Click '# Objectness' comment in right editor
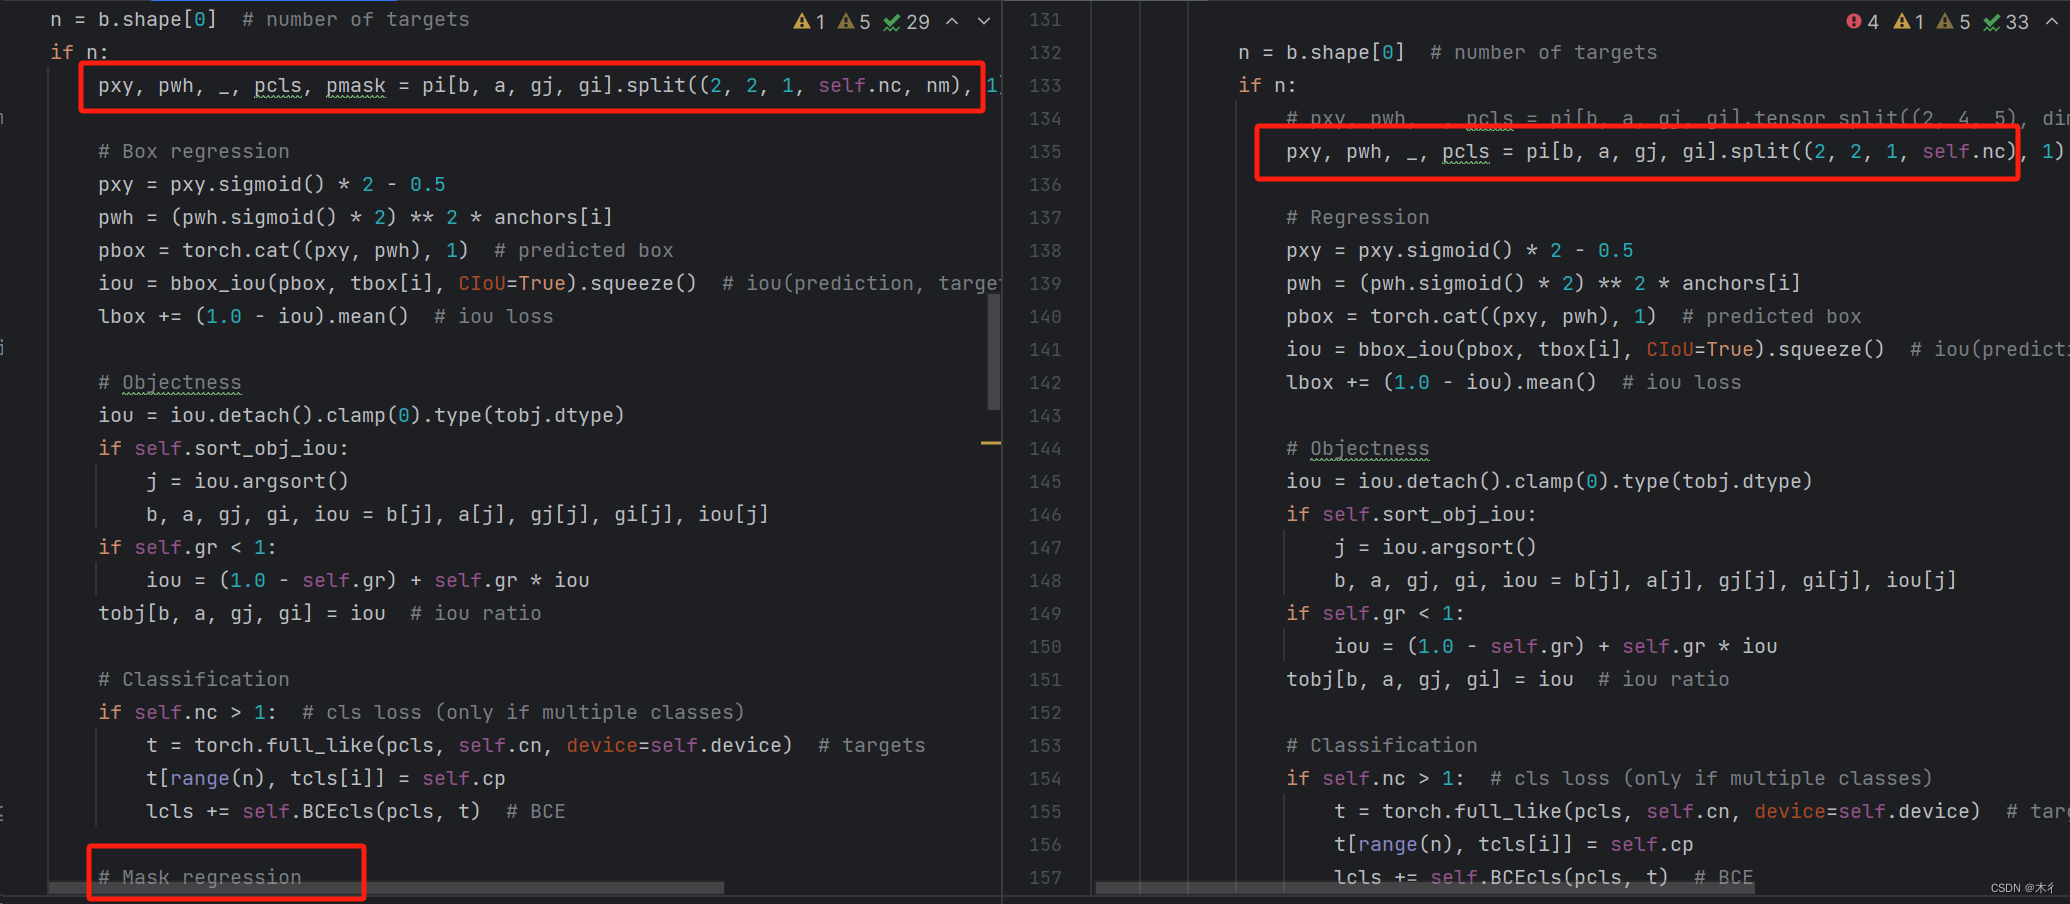Screen dimensions: 2070x904 click(x=1357, y=448)
